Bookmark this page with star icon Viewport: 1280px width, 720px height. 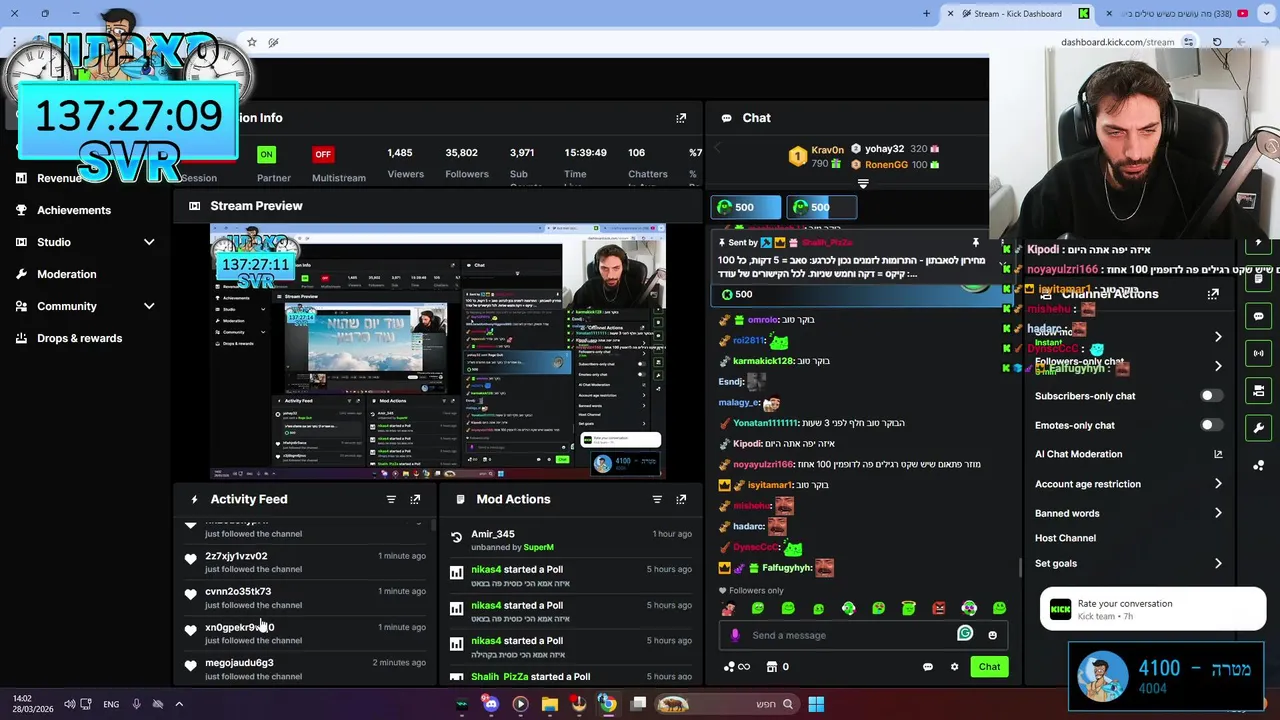point(252,42)
